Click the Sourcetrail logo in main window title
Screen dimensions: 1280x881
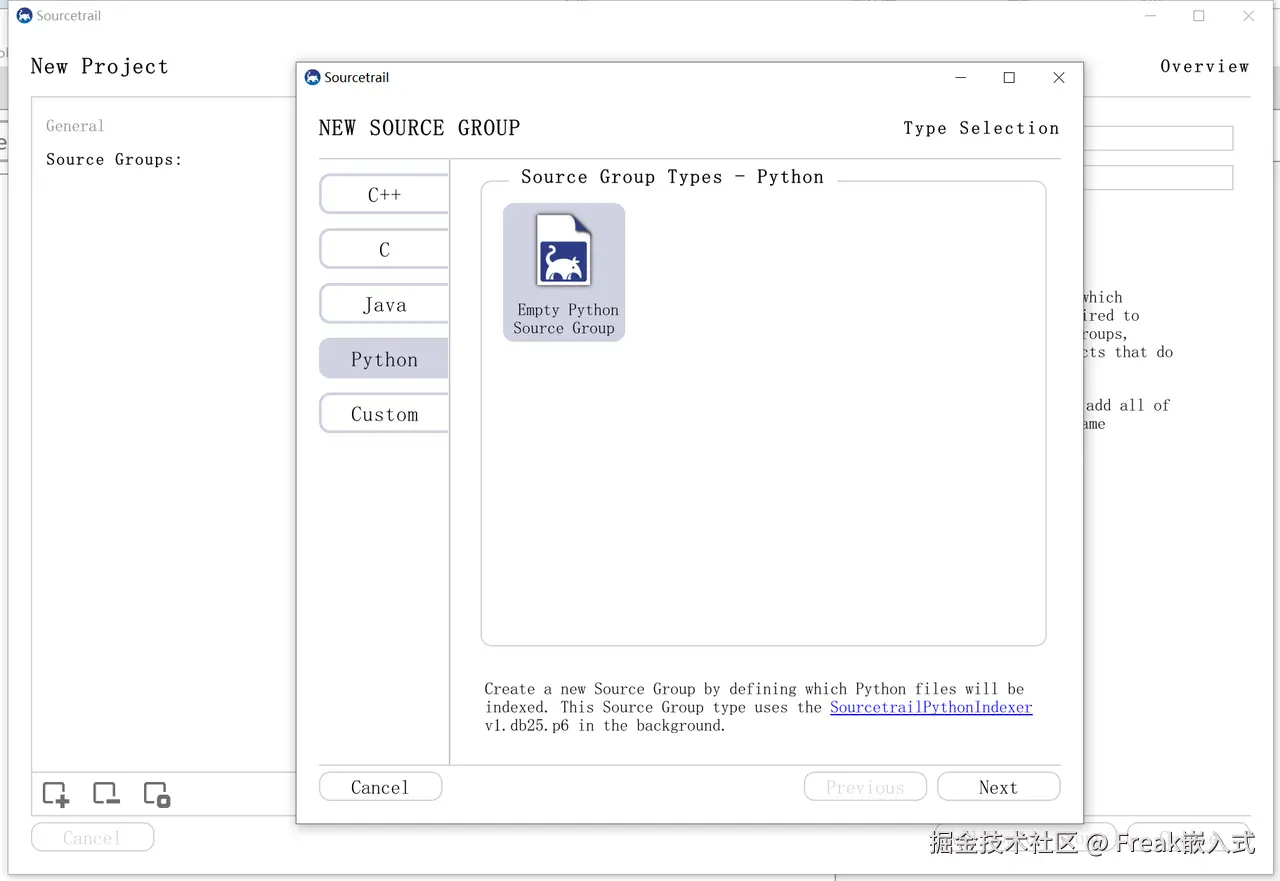(25, 15)
